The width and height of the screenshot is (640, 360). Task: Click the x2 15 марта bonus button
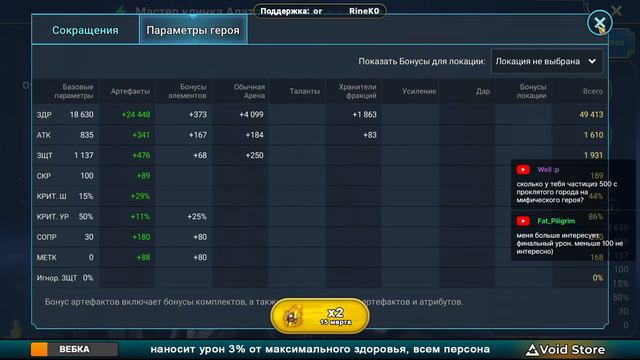[320, 316]
